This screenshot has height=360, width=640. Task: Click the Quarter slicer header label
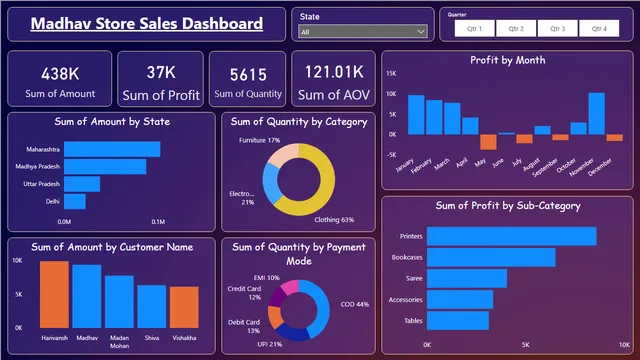457,15
